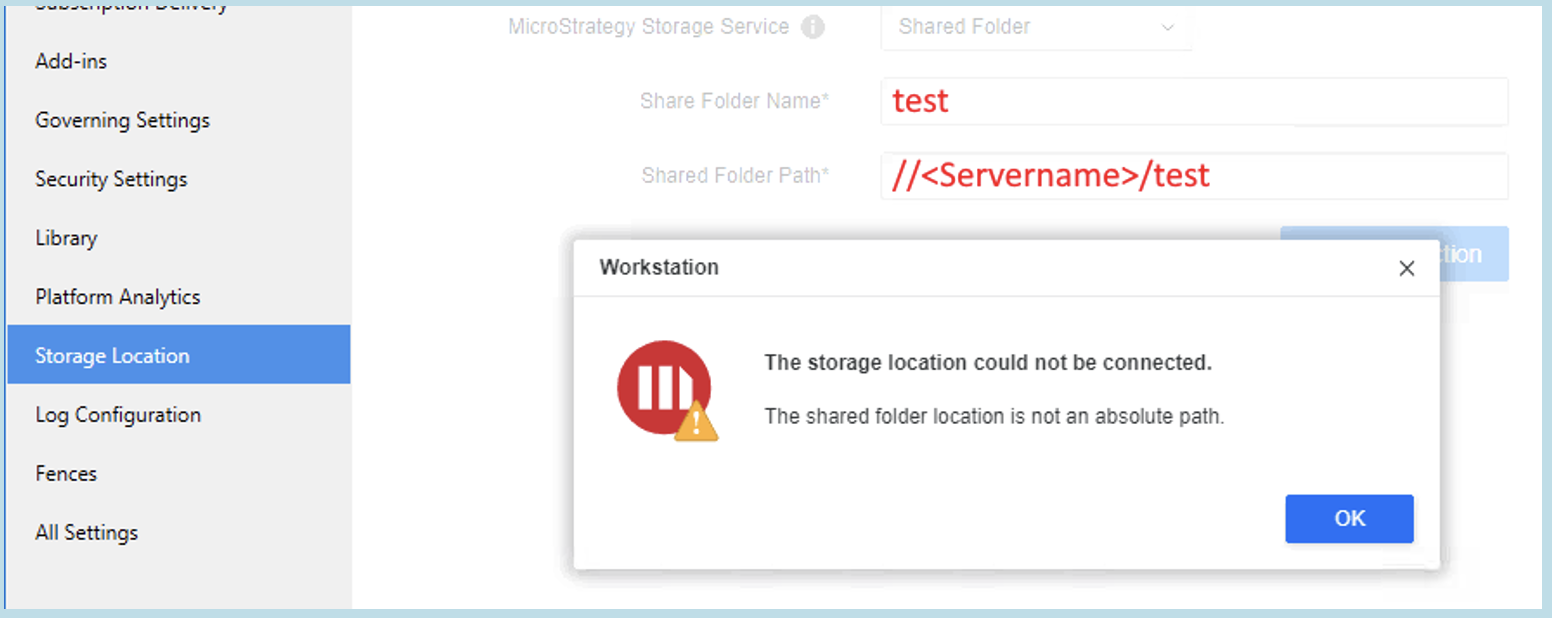Viewport: 1552px width, 618px height.
Task: Click the Shared Folder dropdown chevron arrow
Action: click(1167, 29)
